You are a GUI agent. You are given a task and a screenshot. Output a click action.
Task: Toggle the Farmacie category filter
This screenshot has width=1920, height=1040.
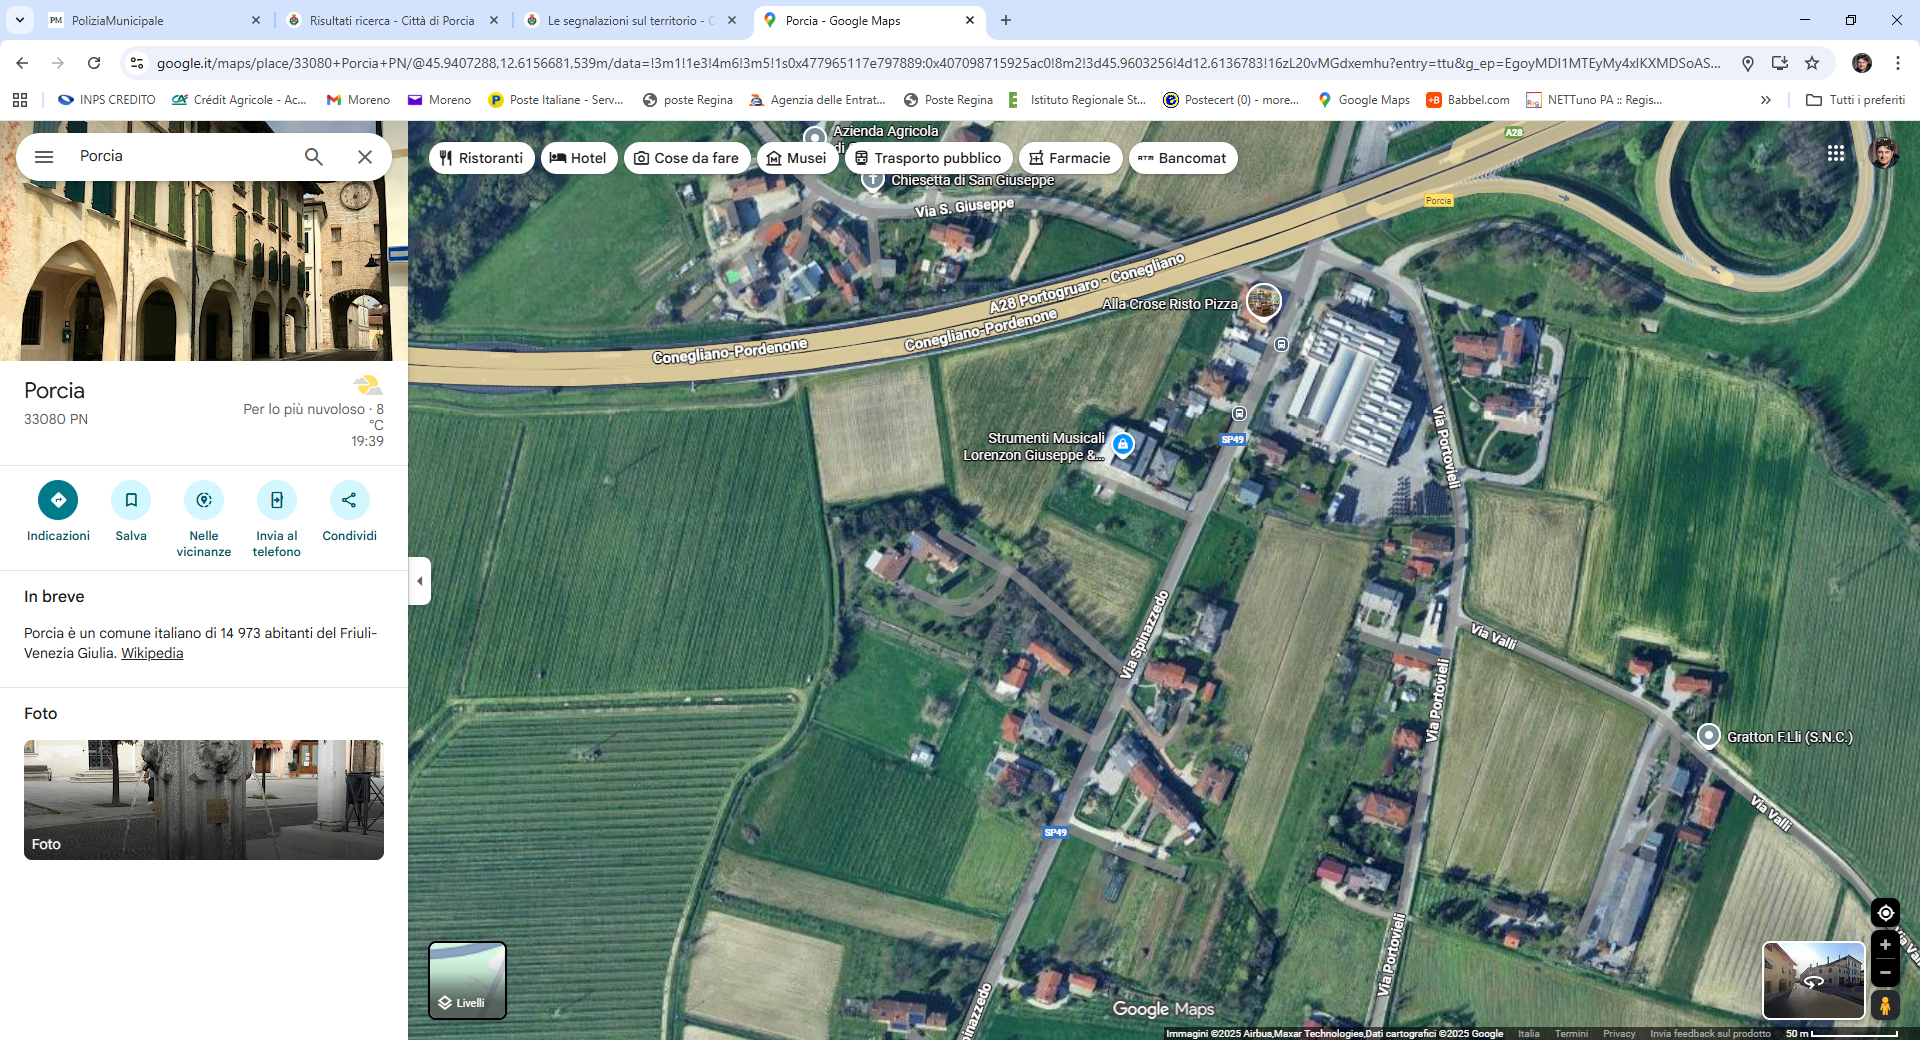tap(1069, 158)
